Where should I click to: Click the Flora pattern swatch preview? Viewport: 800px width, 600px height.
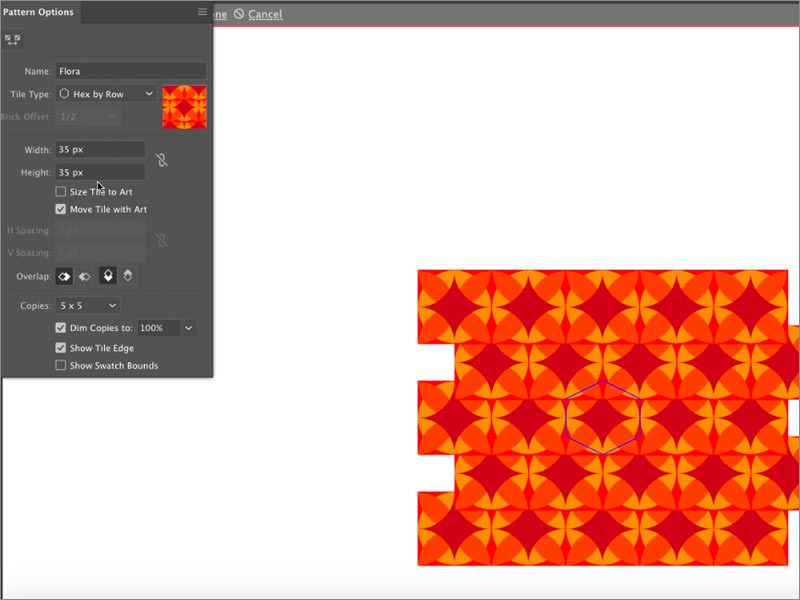click(185, 107)
